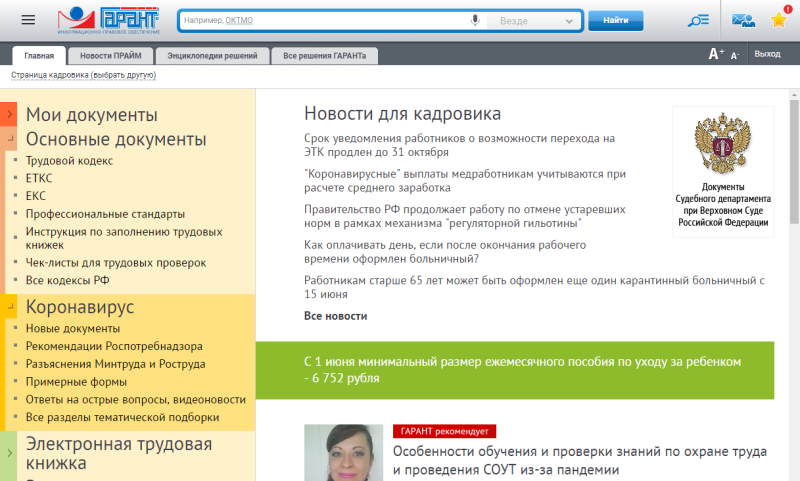The width and height of the screenshot is (800, 481).
Task: Open 'Рекомендации Роспотребнадзора' link
Action: pyautogui.click(x=114, y=346)
